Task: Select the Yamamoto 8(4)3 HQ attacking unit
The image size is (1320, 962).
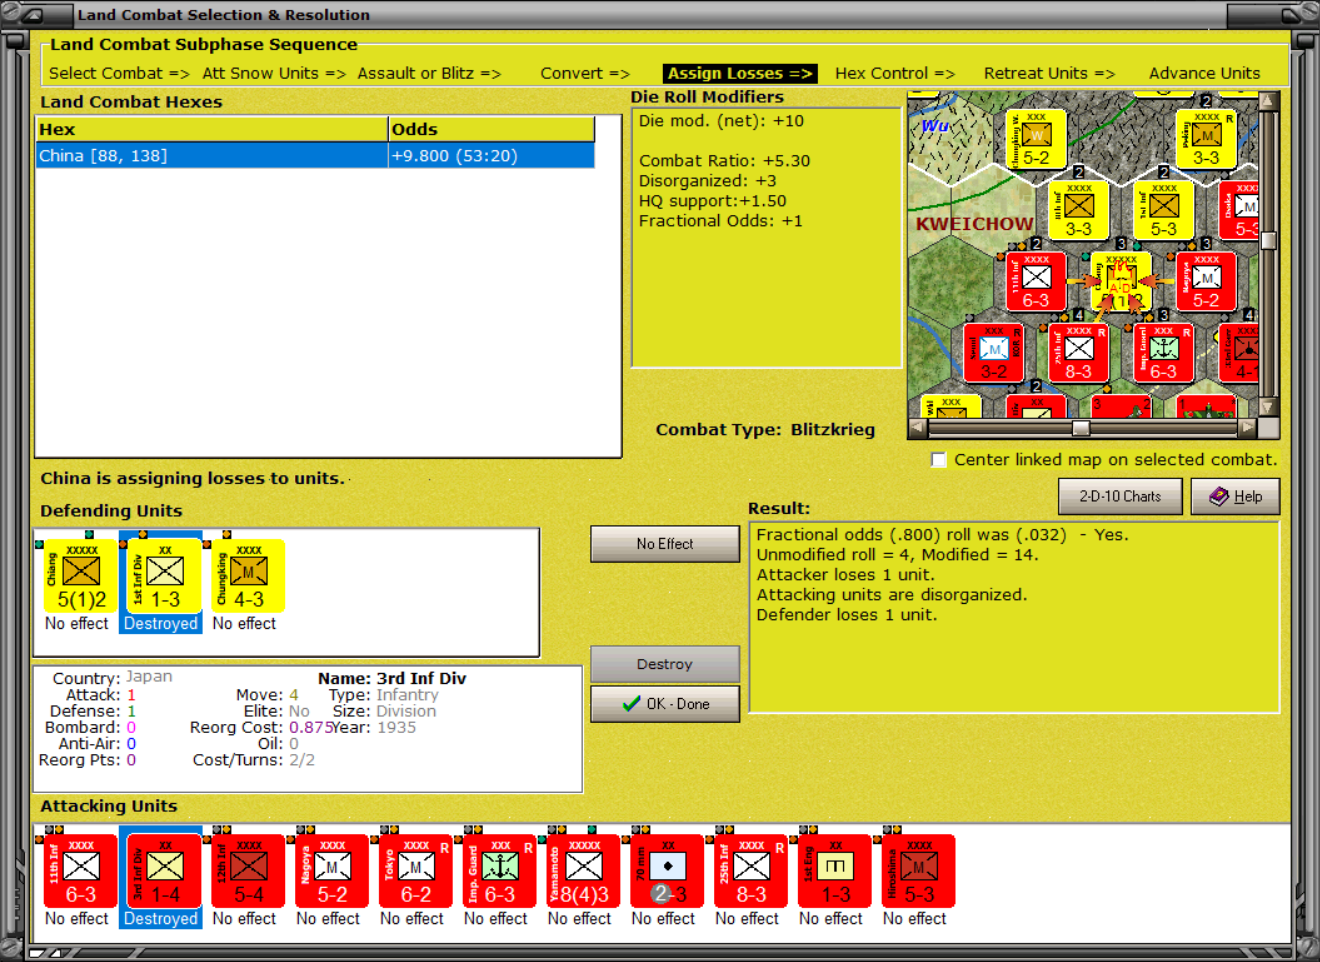Action: 584,872
